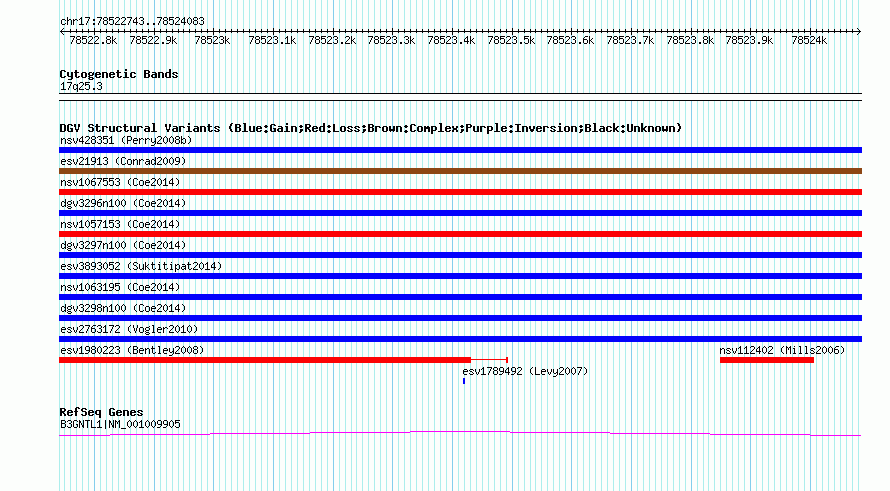
Task: Click label esv3893052 (Suktitipat2014)
Action: (141, 266)
